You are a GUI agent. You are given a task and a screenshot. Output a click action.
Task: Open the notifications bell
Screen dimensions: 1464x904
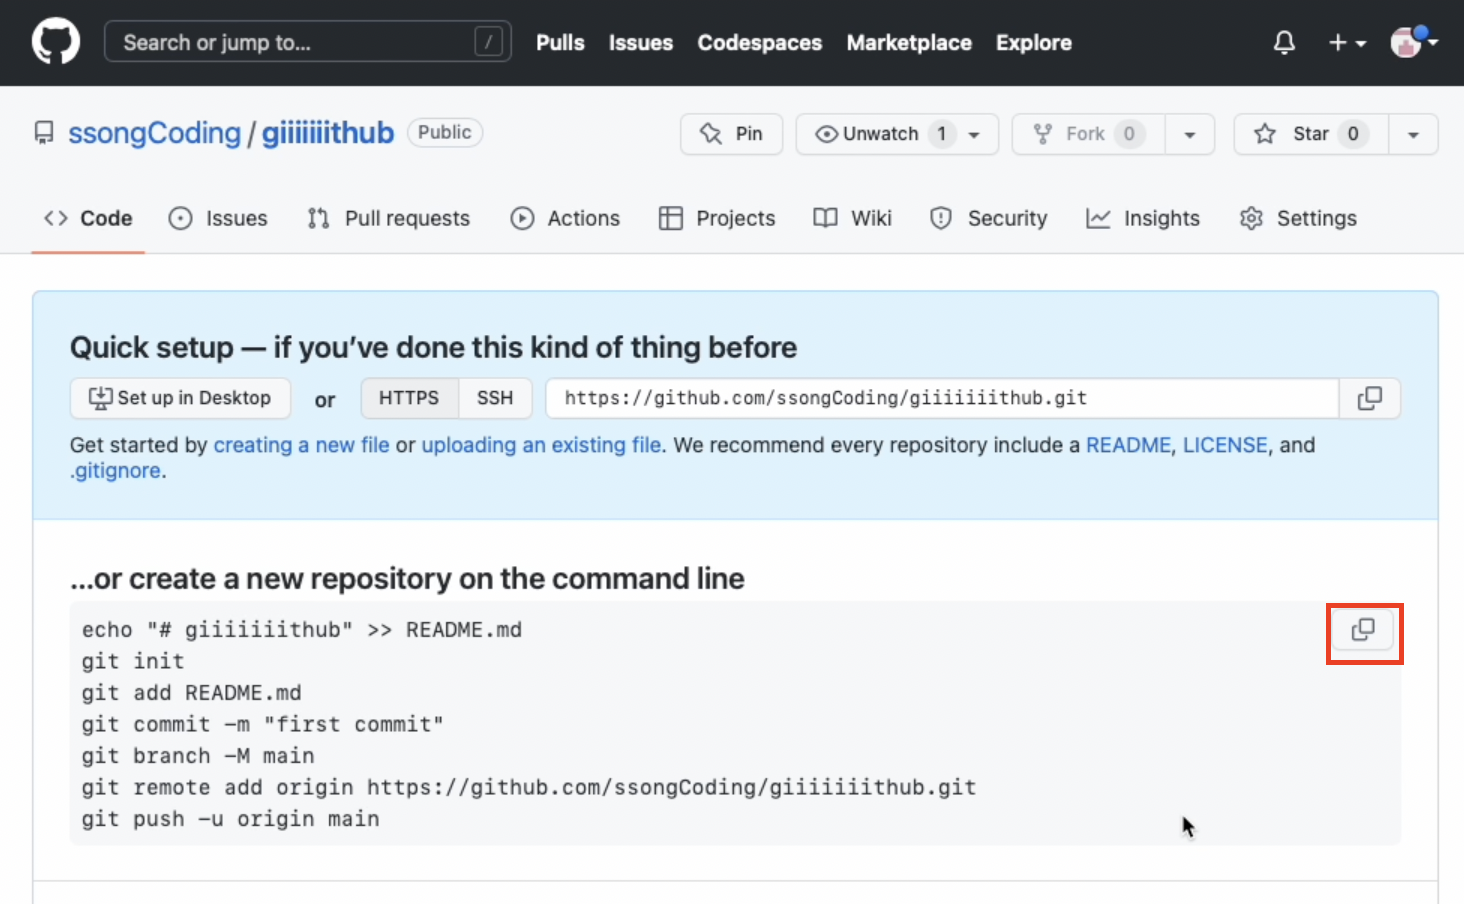(x=1284, y=43)
